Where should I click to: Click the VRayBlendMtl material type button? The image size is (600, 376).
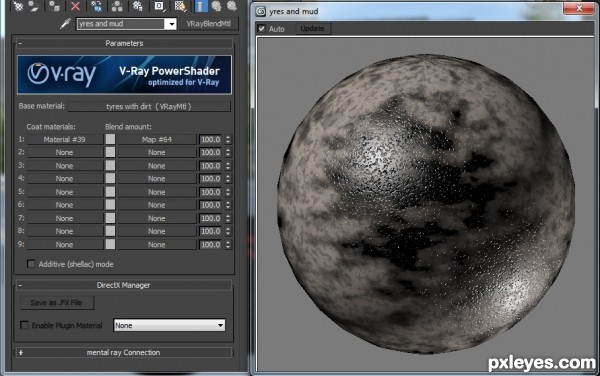pos(209,24)
